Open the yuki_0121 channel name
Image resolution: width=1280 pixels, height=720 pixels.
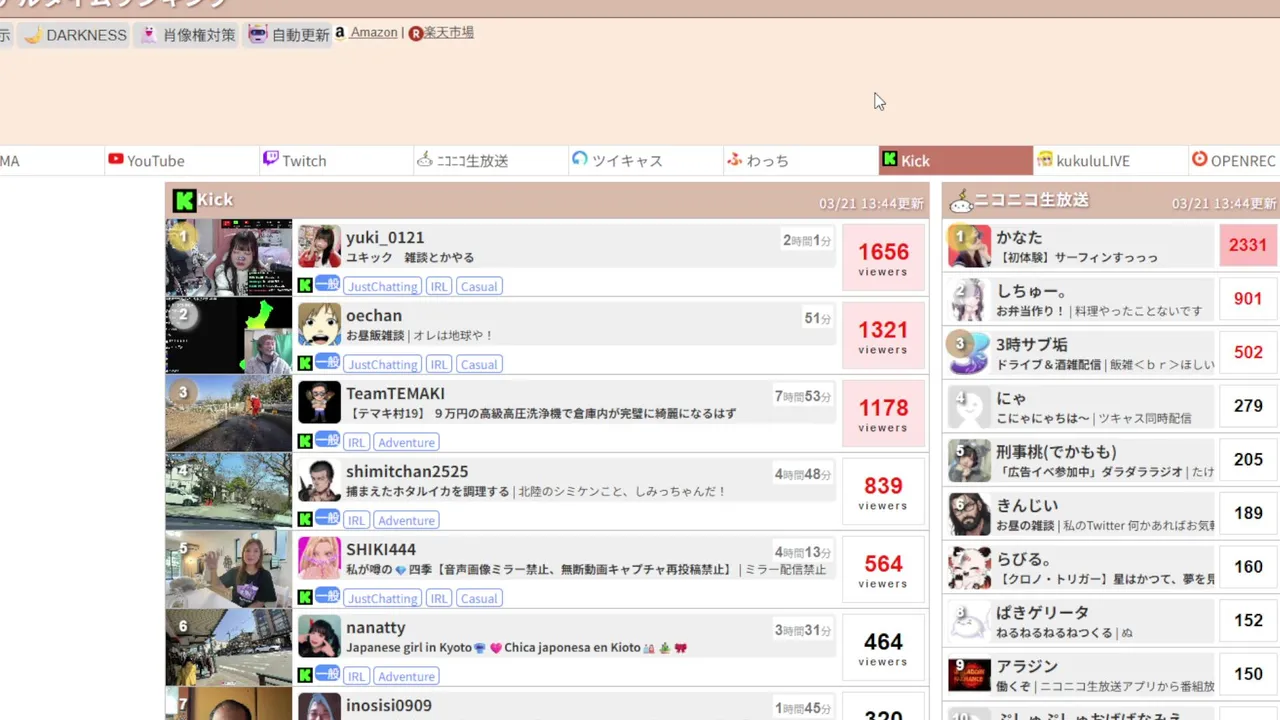coord(385,238)
